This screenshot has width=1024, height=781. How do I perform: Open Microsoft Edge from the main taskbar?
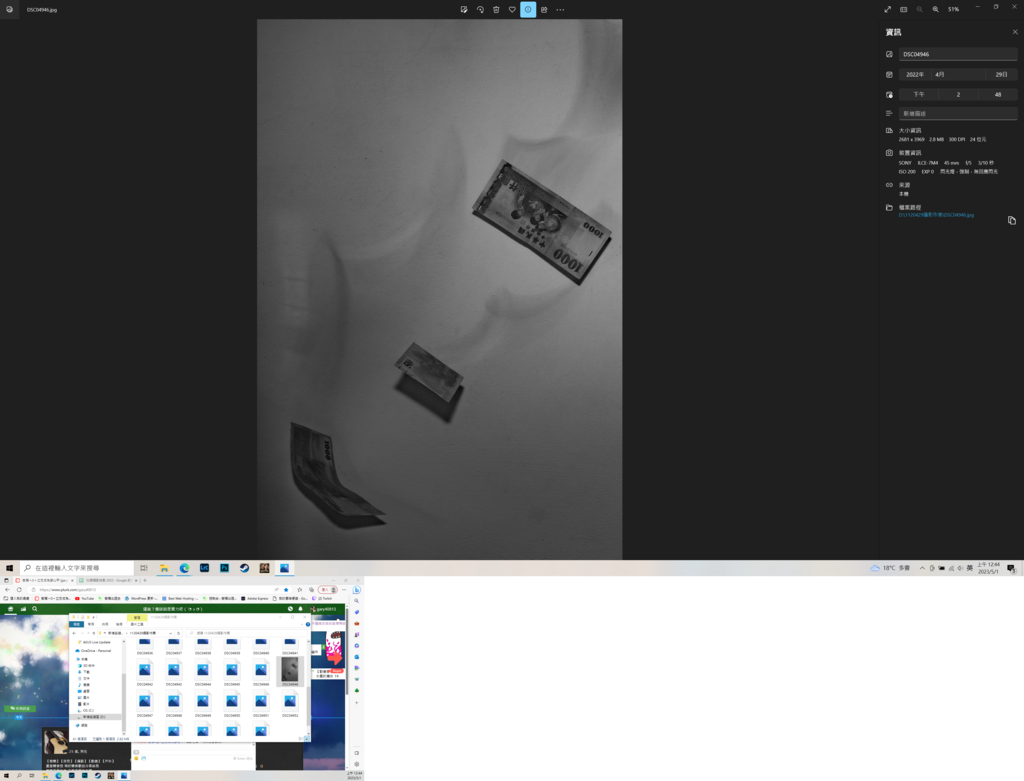point(185,568)
